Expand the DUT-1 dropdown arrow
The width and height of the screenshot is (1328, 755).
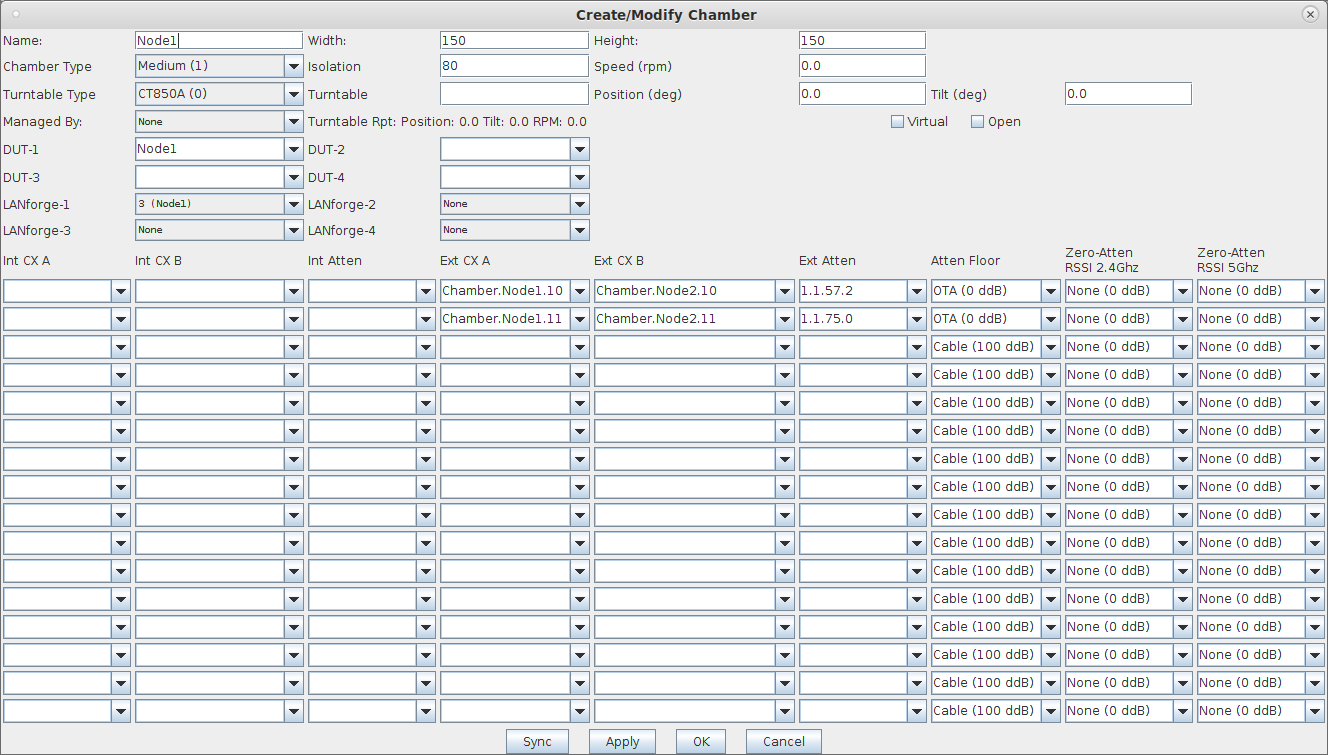[293, 149]
